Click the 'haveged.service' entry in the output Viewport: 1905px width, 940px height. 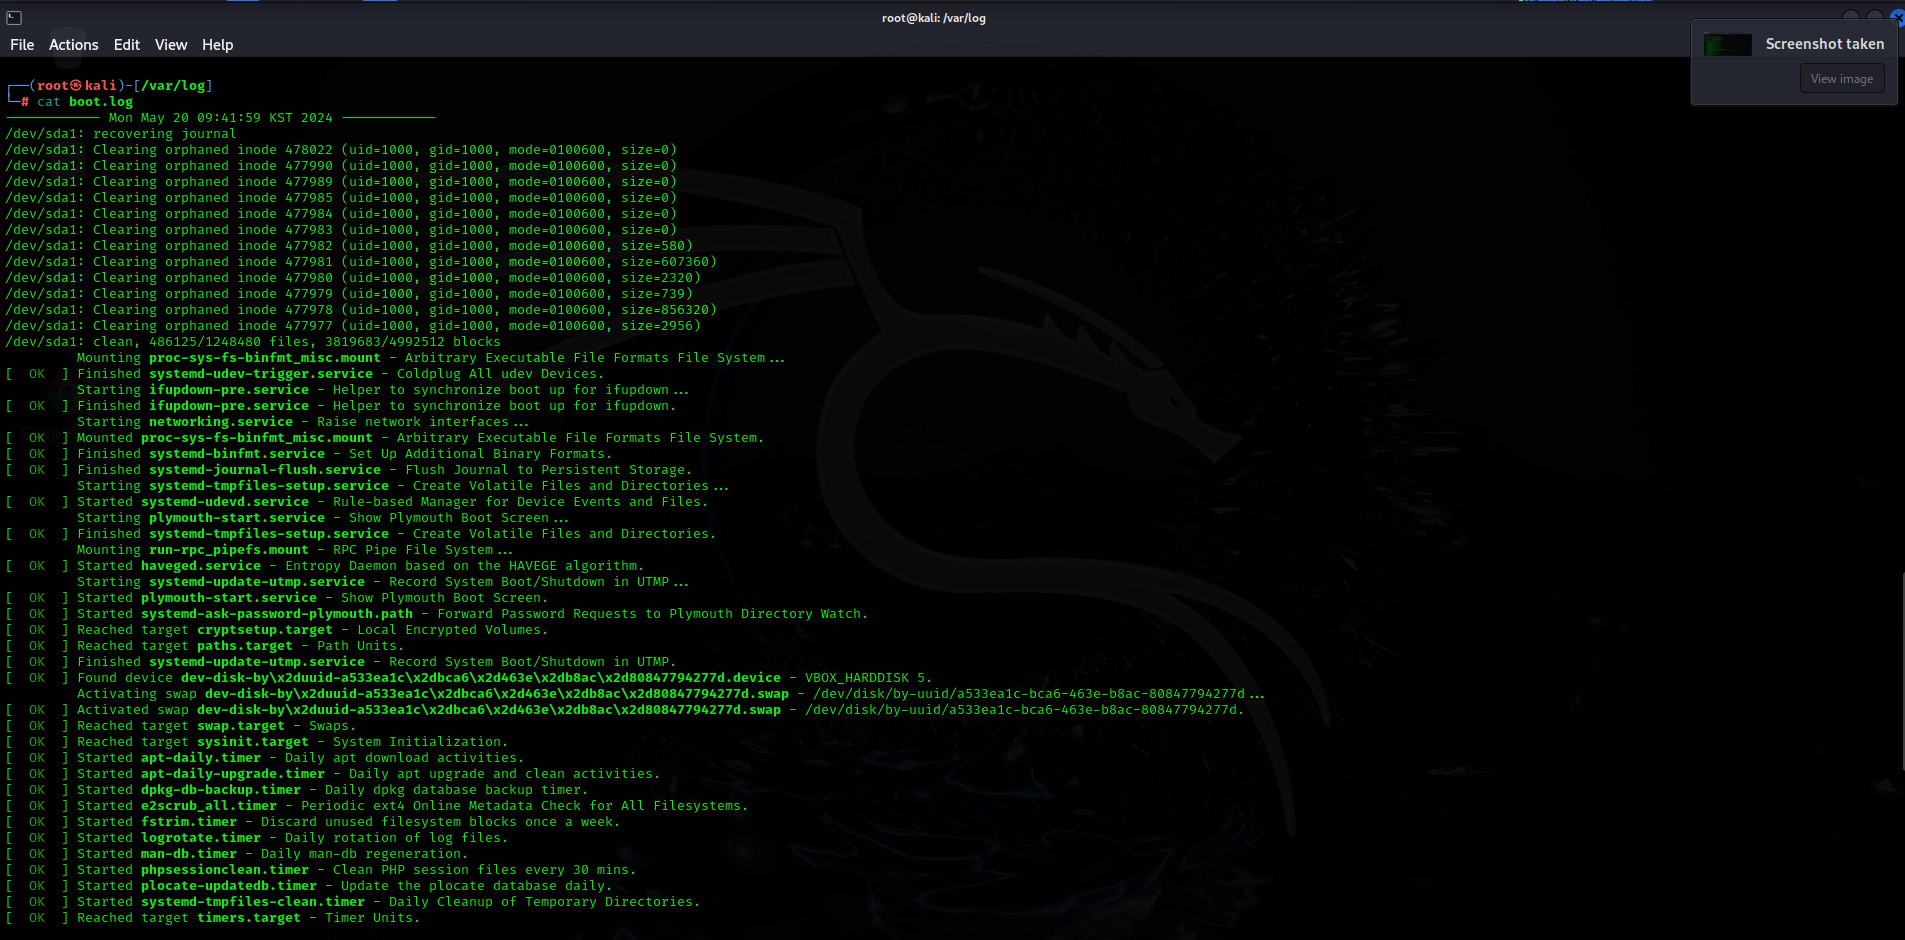(x=201, y=566)
